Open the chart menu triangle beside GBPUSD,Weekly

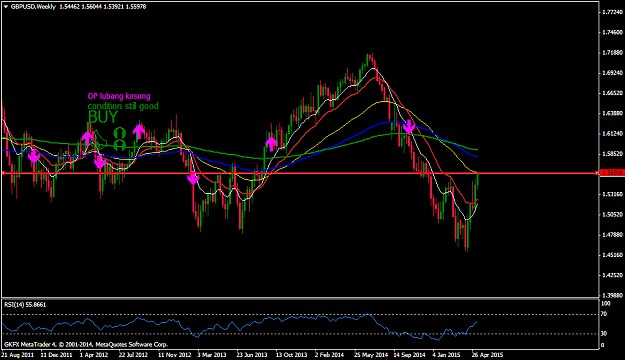coord(6,7)
